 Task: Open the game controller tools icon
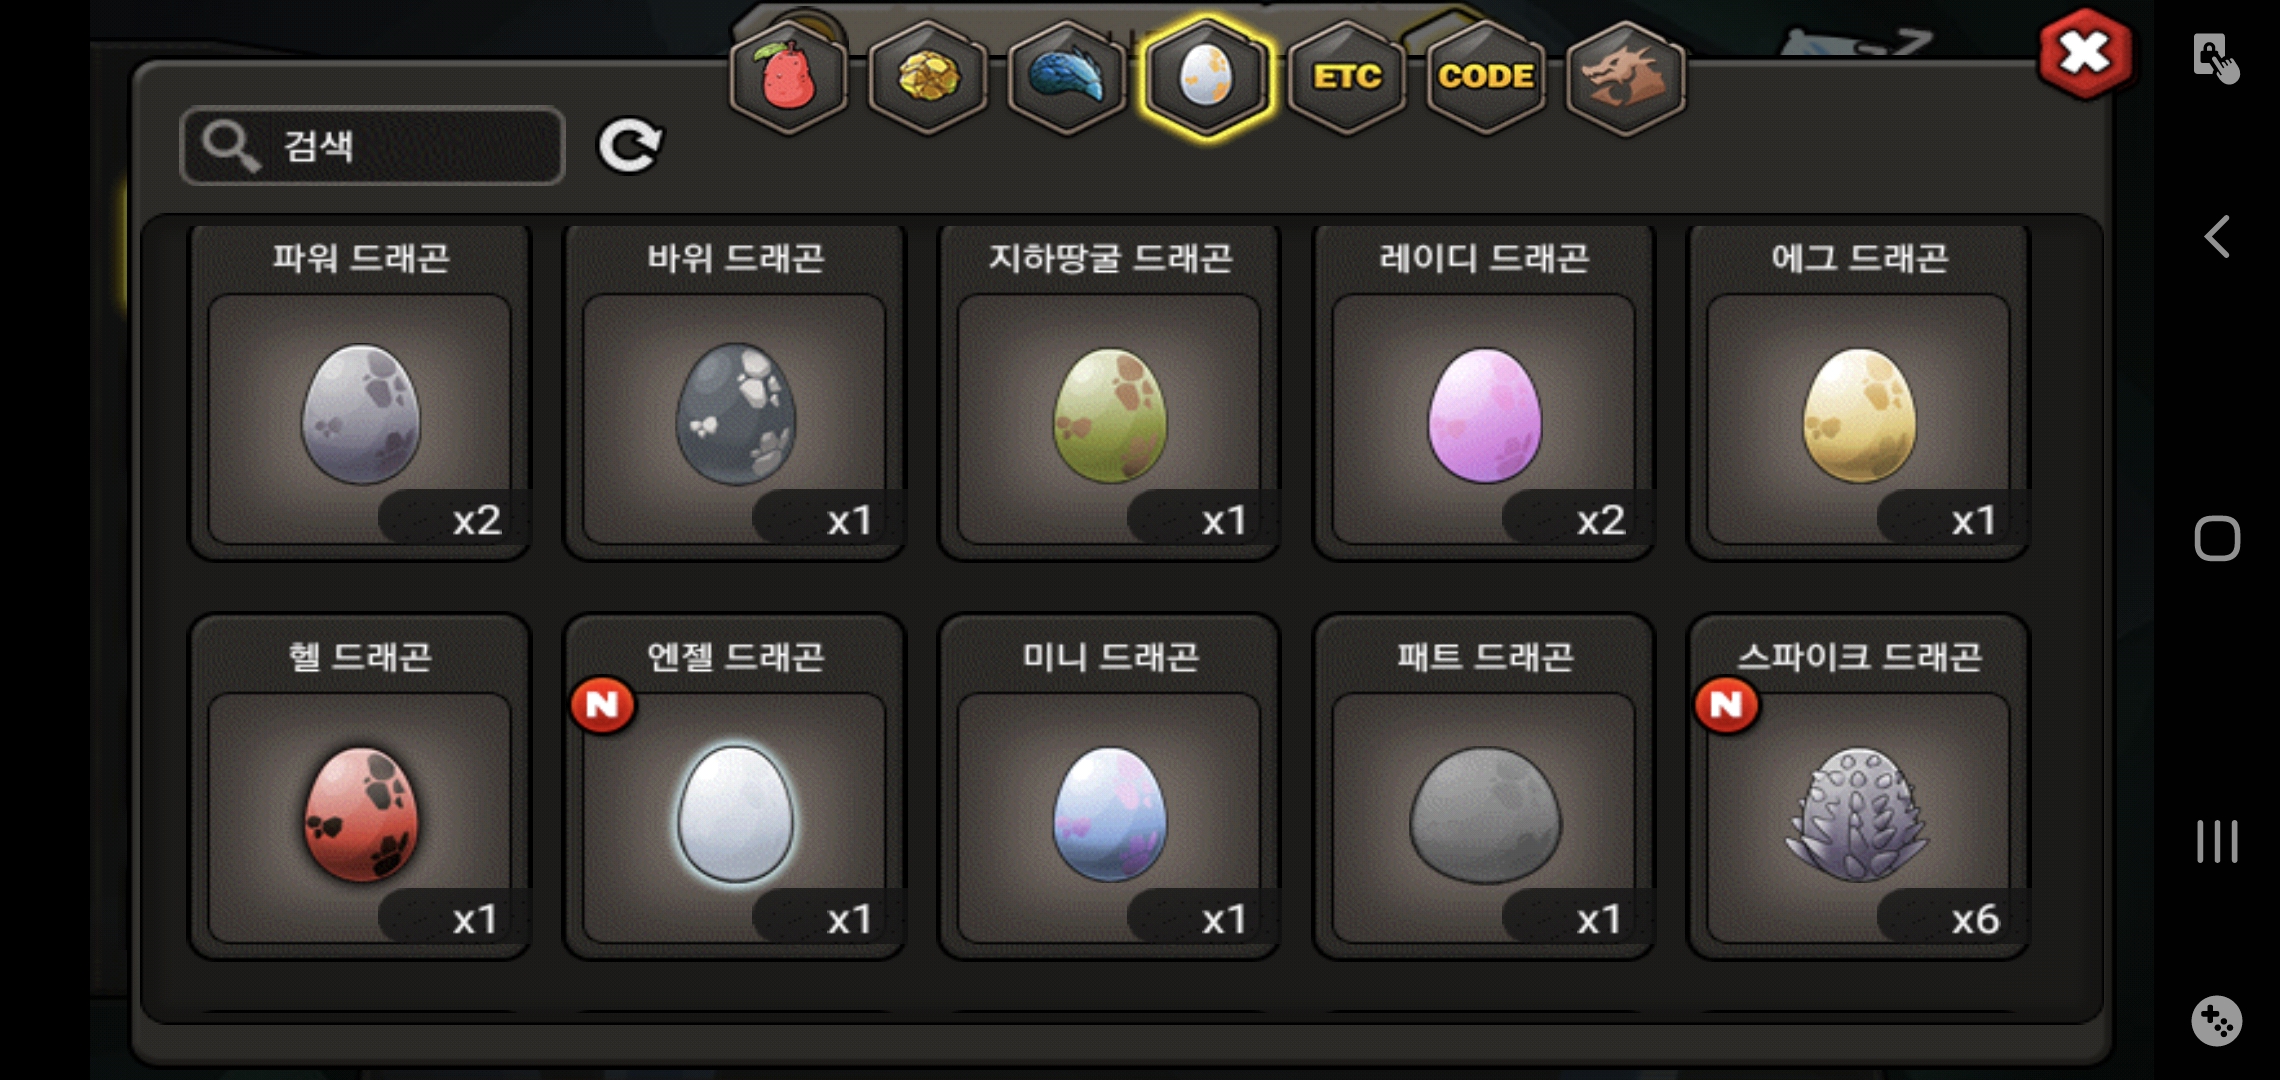pos(2217,1021)
